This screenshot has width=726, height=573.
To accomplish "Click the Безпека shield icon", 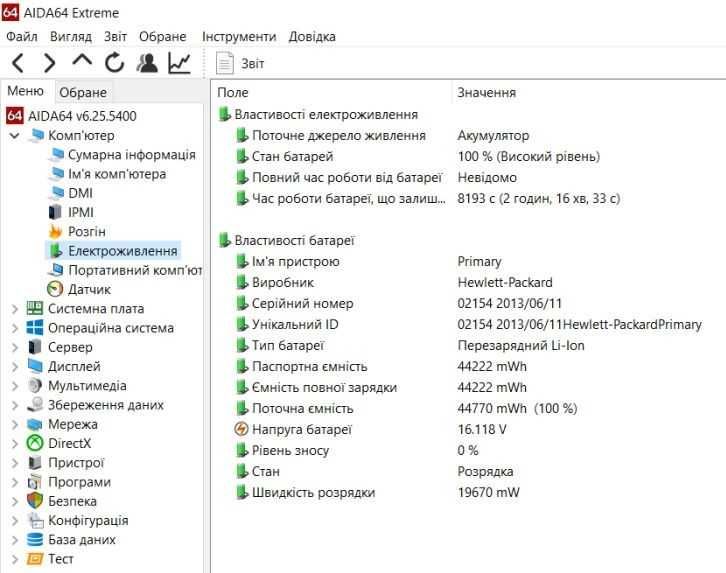I will [x=35, y=501].
